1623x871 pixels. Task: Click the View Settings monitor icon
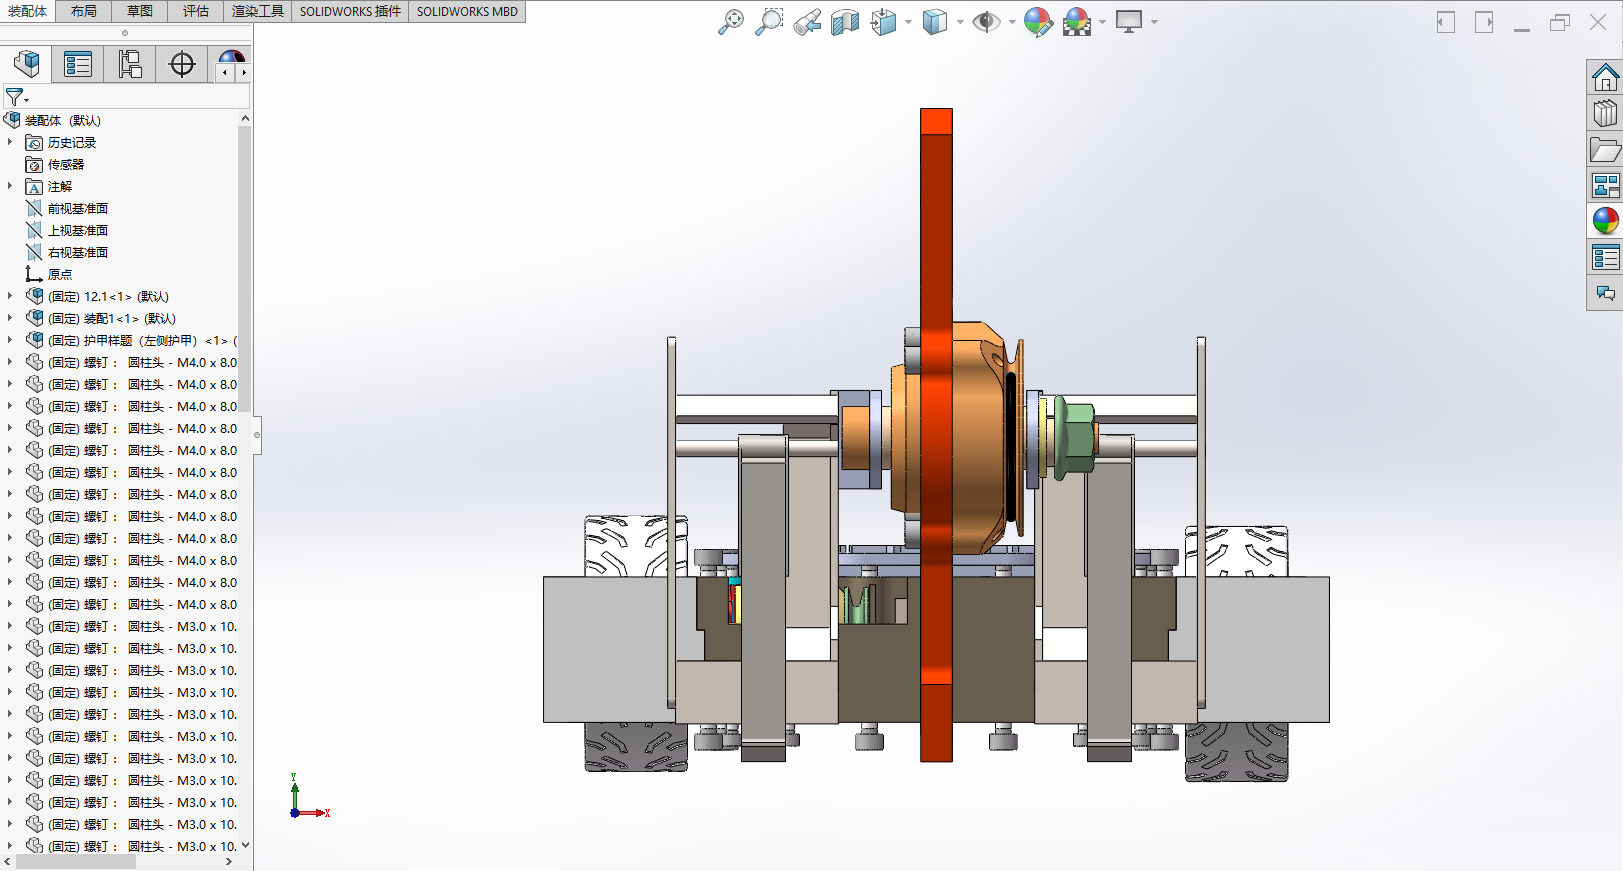(x=1129, y=22)
